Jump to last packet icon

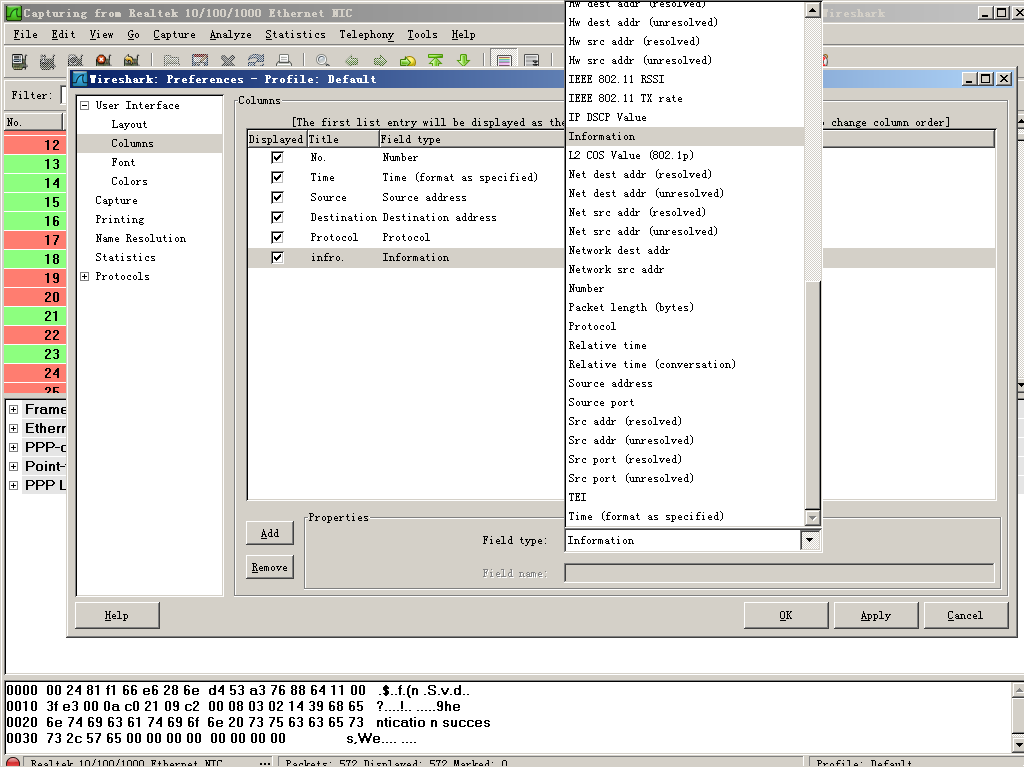(x=464, y=61)
